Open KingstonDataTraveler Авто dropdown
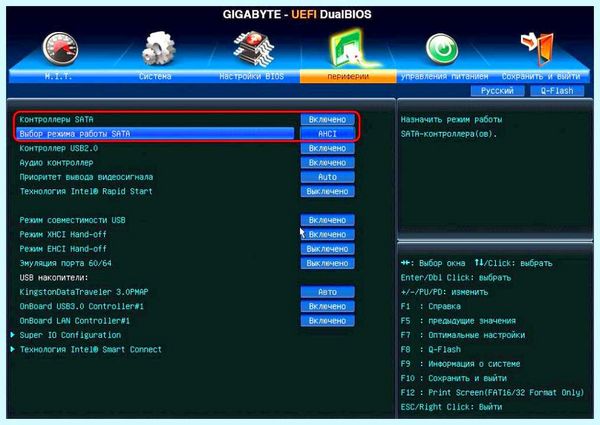The image size is (600, 425). [327, 292]
